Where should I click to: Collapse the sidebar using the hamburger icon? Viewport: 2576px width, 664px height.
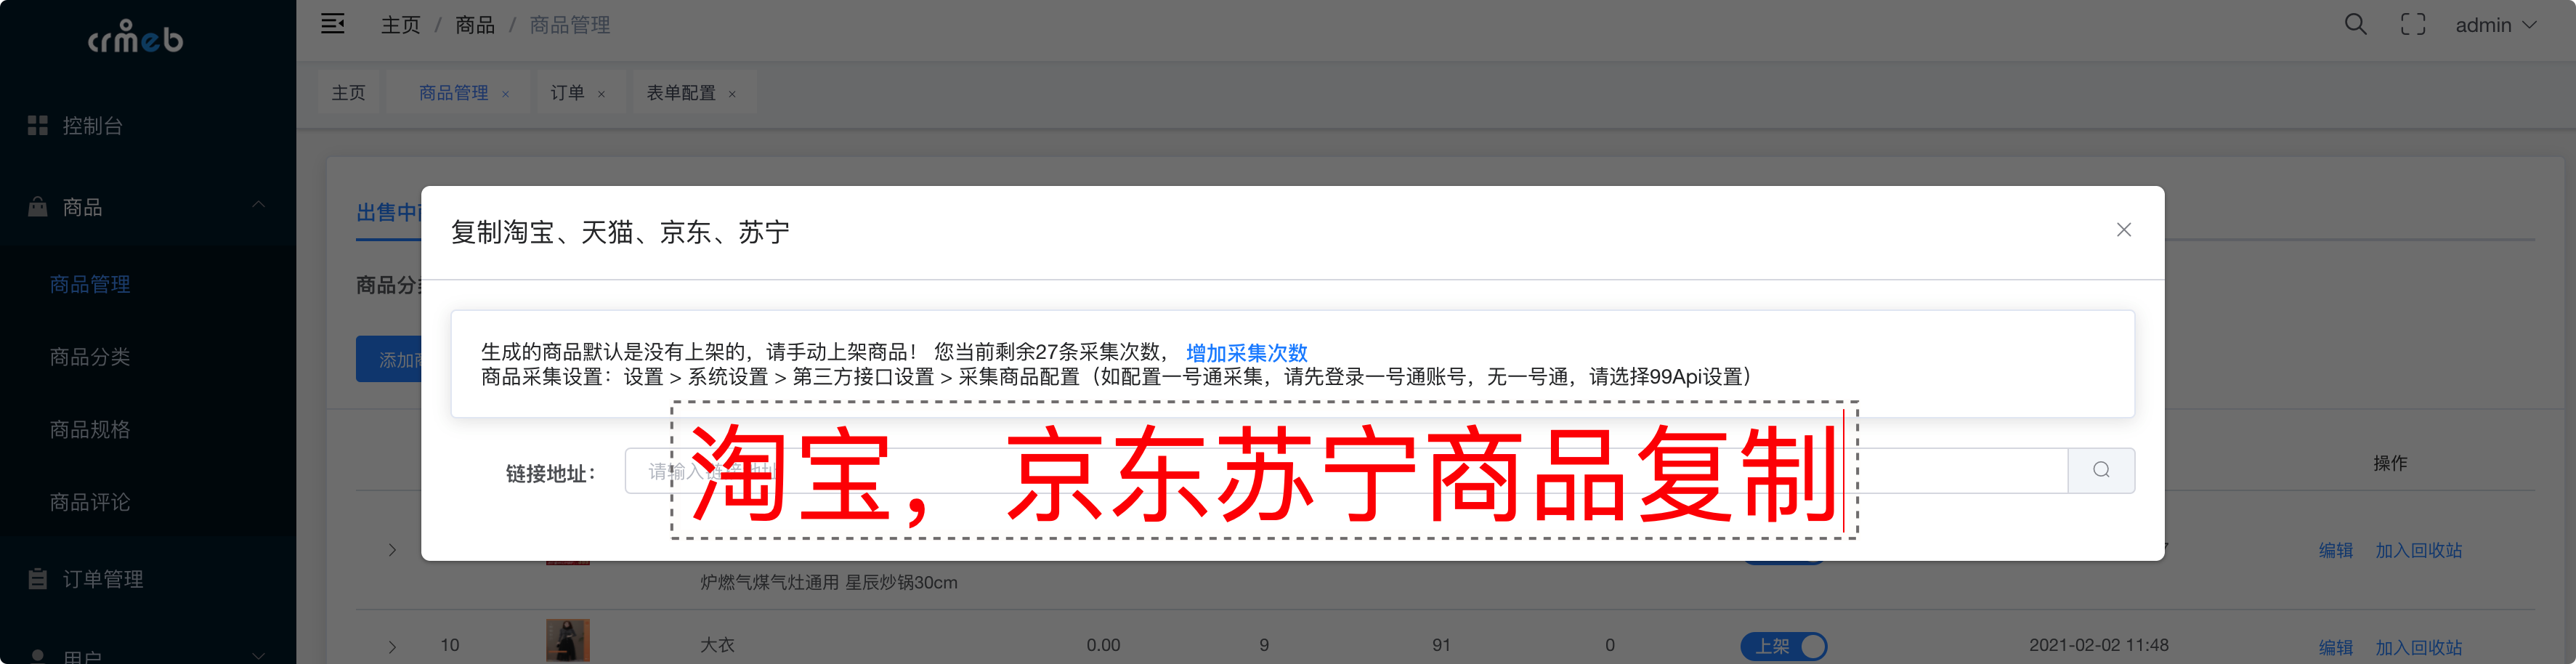(x=332, y=23)
